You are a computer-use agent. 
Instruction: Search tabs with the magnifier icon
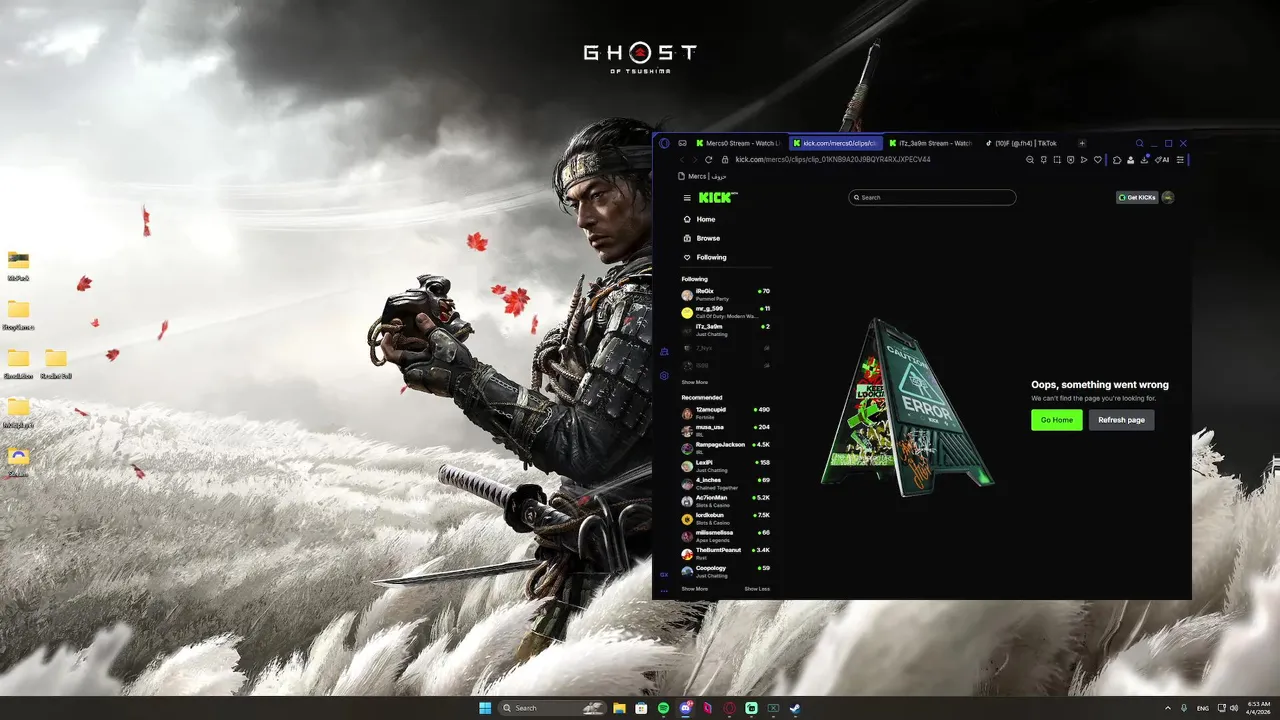pyautogui.click(x=1139, y=143)
